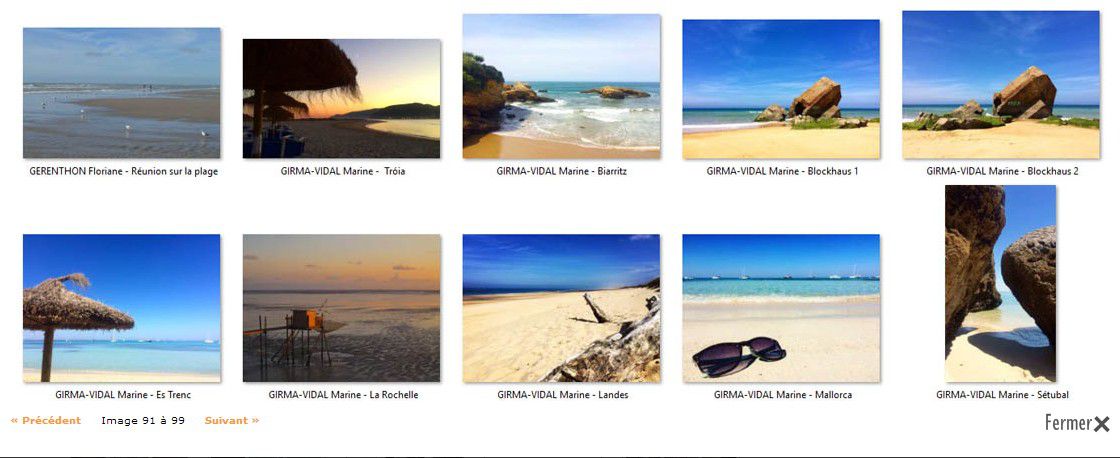View the Landes driftwood beach photo
The height and width of the screenshot is (458, 1120).
(561, 308)
